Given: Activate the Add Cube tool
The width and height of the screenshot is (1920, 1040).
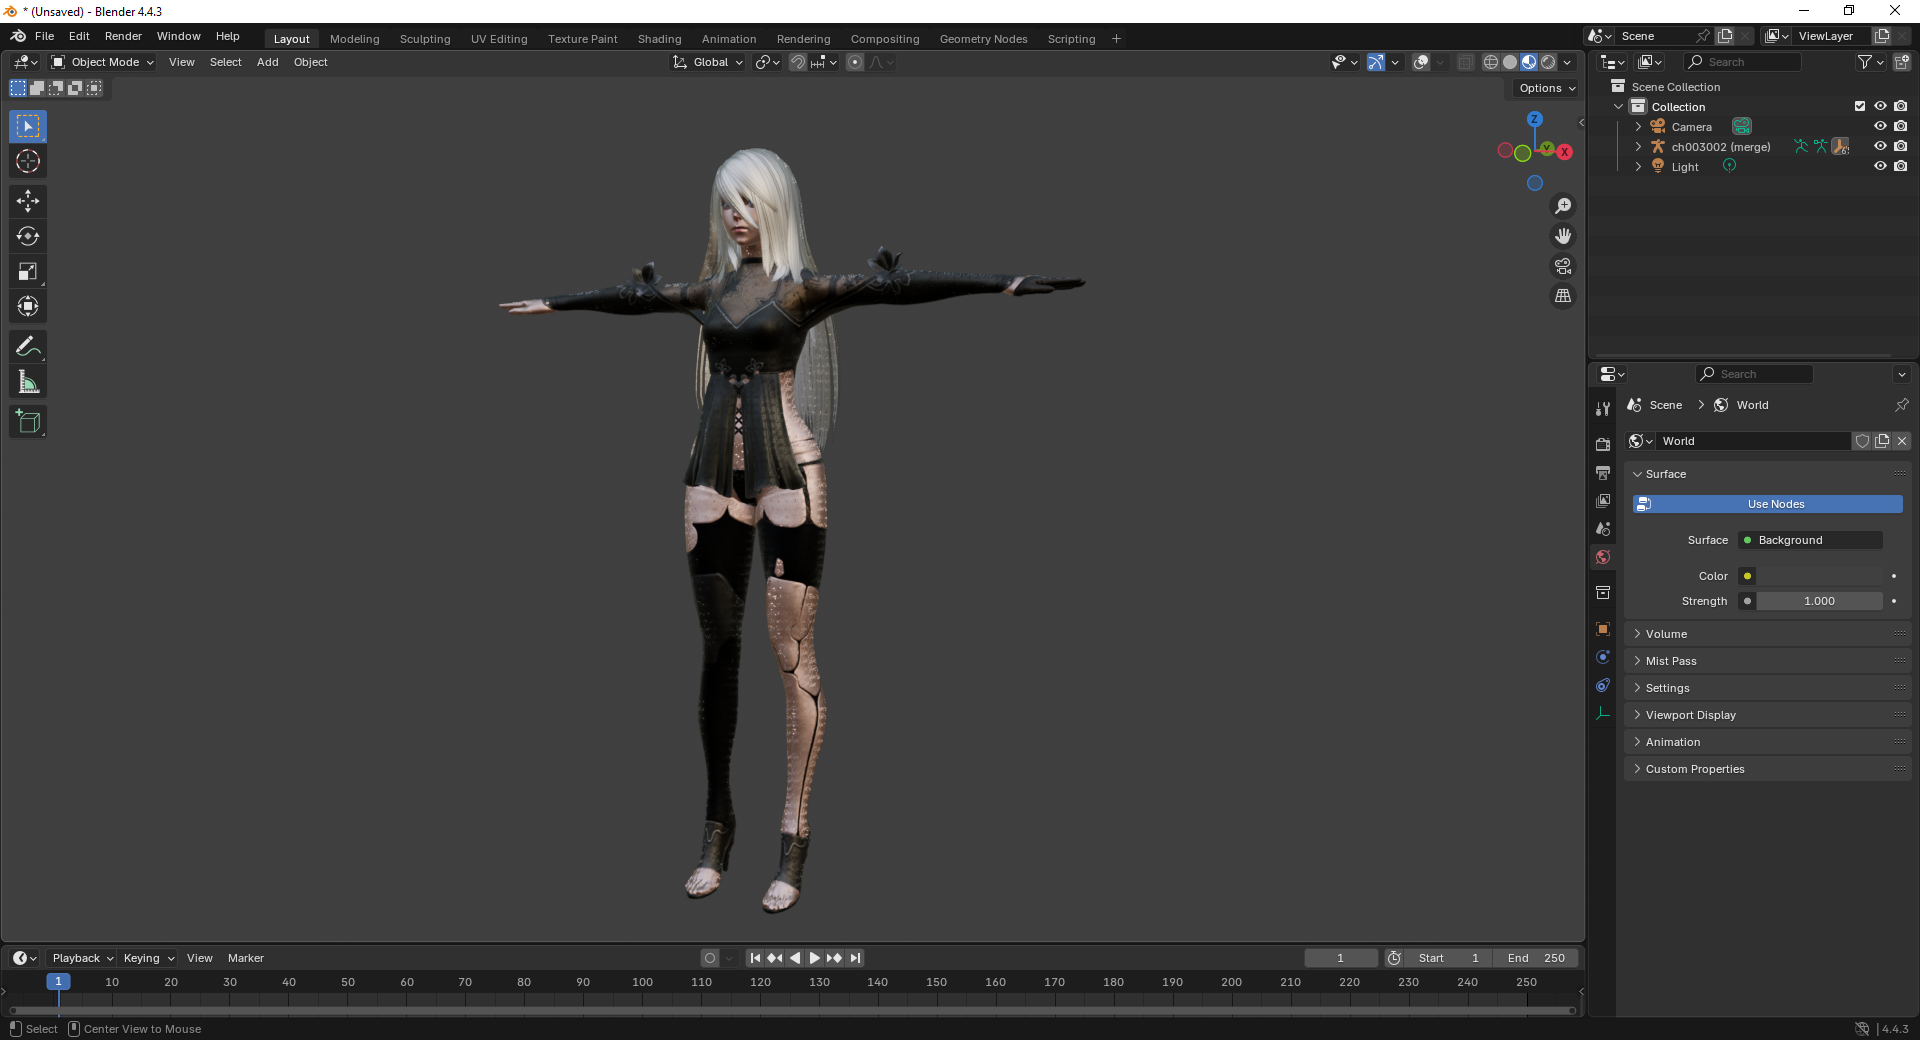Looking at the screenshot, I should click(x=28, y=422).
